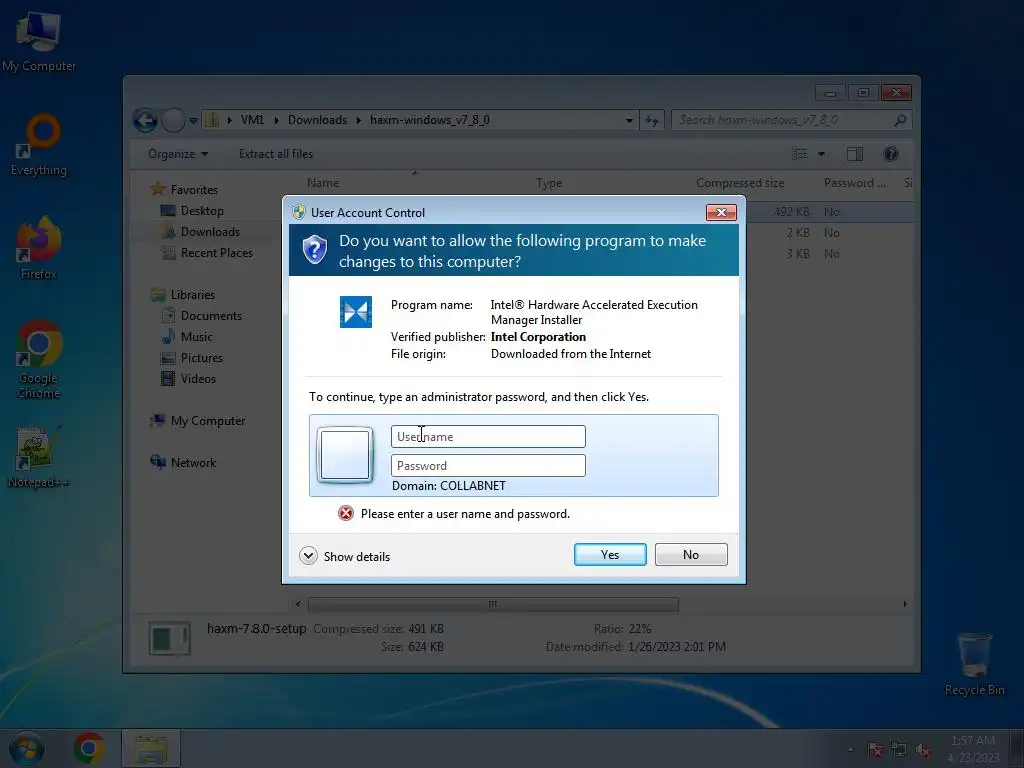Screen dimensions: 1024x768
Task: Click the scrollbar right arrow in Explorer
Action: click(904, 604)
